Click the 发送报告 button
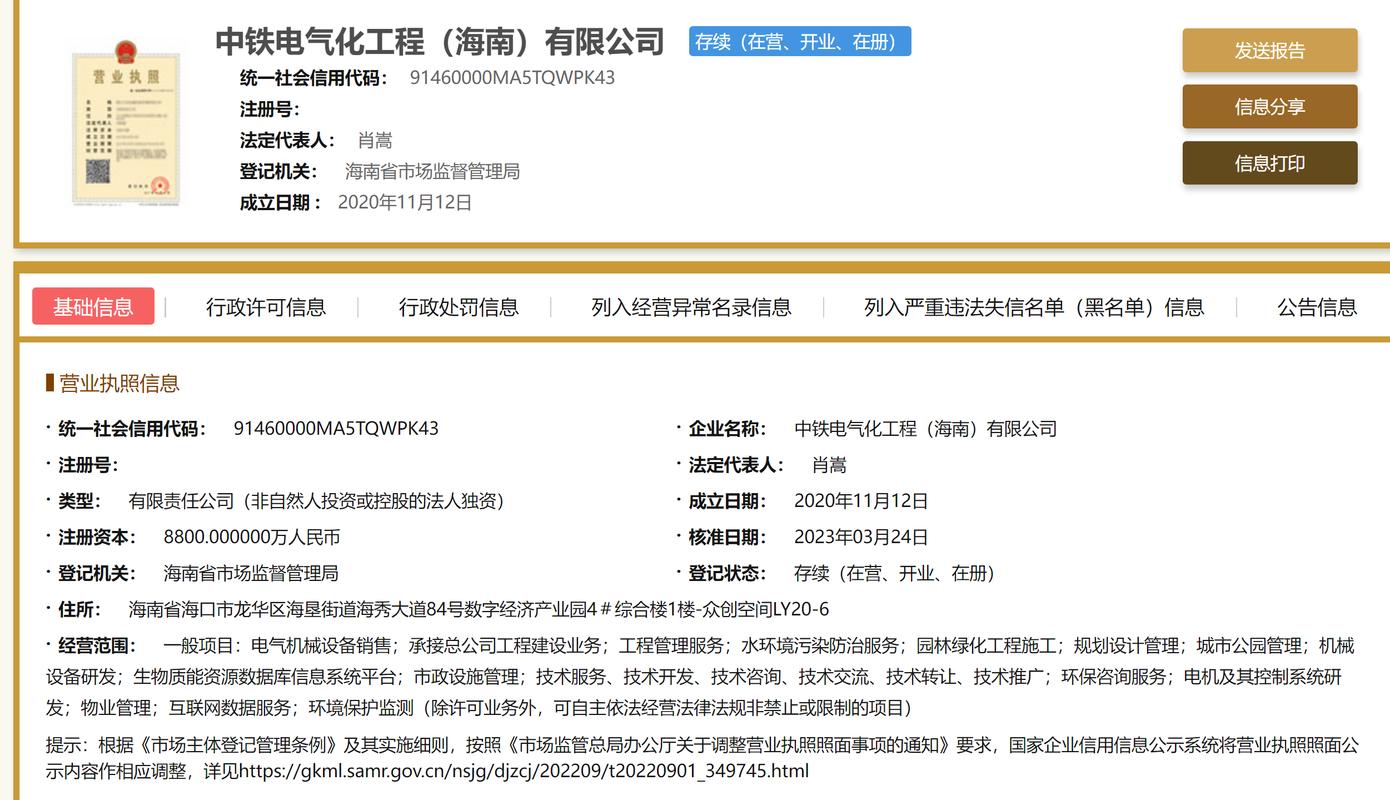Screen dimensions: 1390x800 (x=1269, y=50)
